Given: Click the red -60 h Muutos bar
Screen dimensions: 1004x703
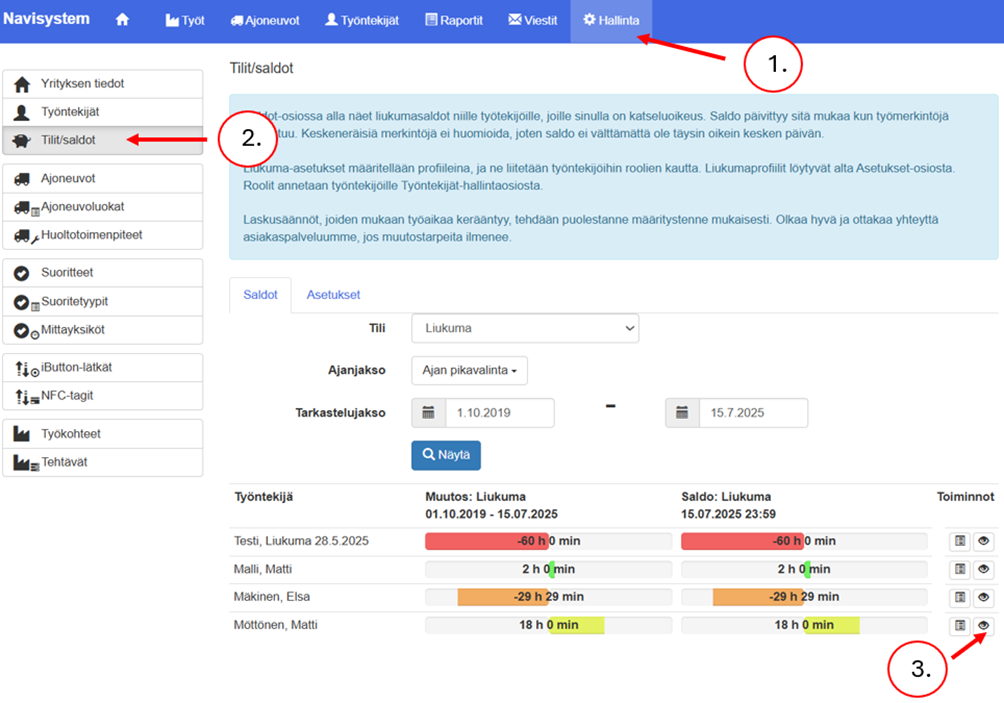Looking at the screenshot, I should coord(487,541).
